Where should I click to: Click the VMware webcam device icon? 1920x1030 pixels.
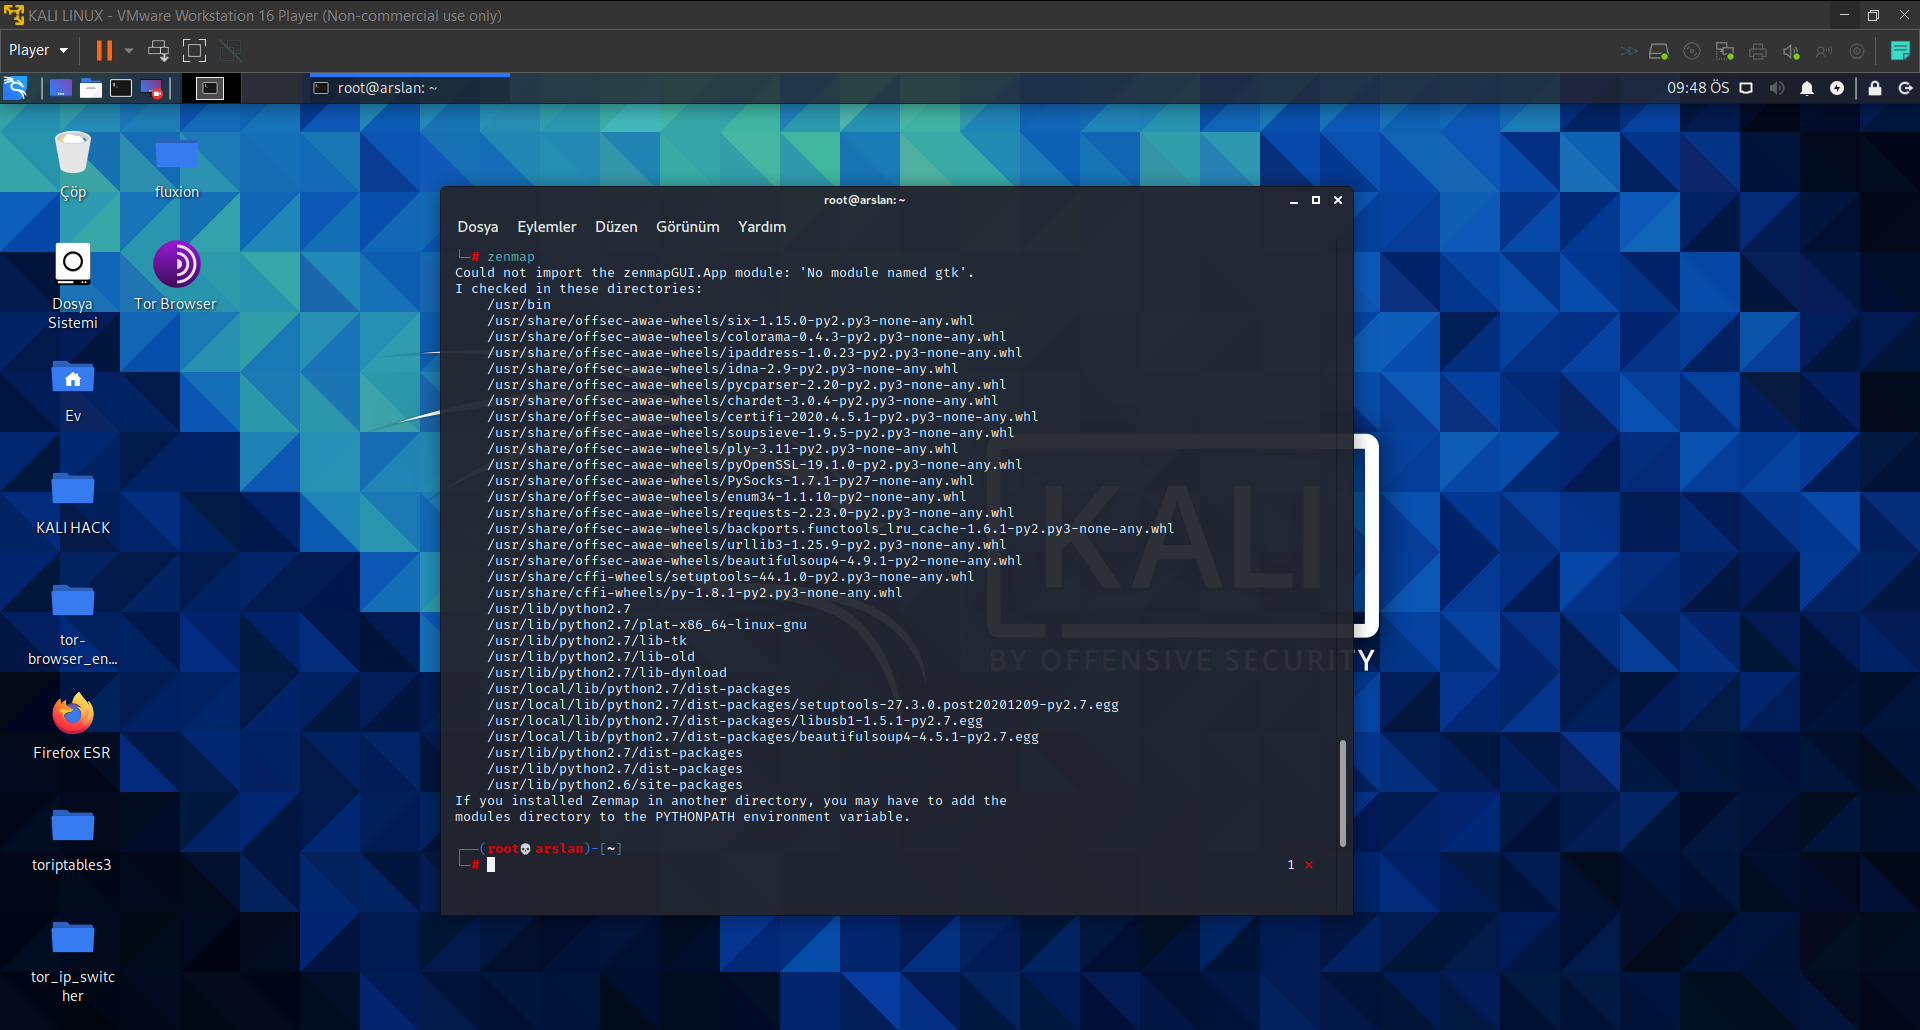[x=1857, y=51]
